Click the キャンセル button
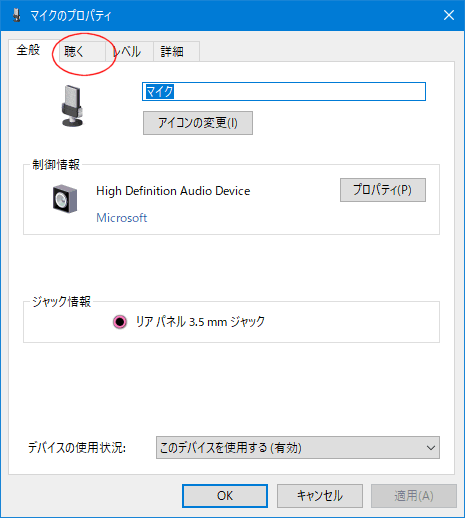The width and height of the screenshot is (465, 518). 320,496
